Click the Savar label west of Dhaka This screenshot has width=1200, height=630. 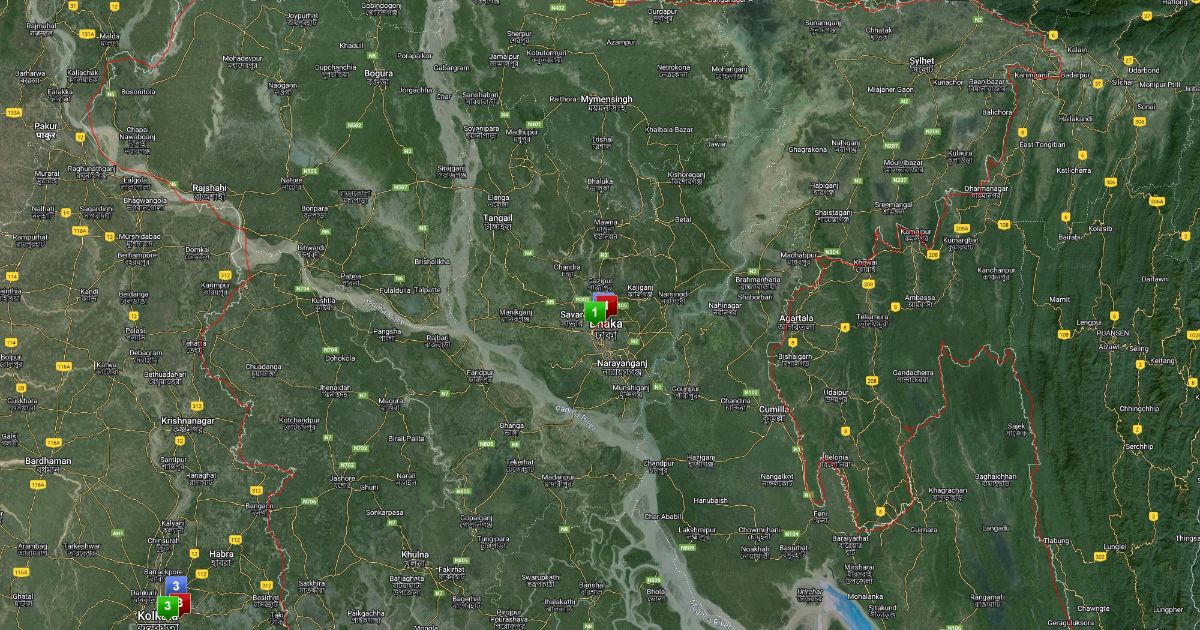[x=571, y=314]
